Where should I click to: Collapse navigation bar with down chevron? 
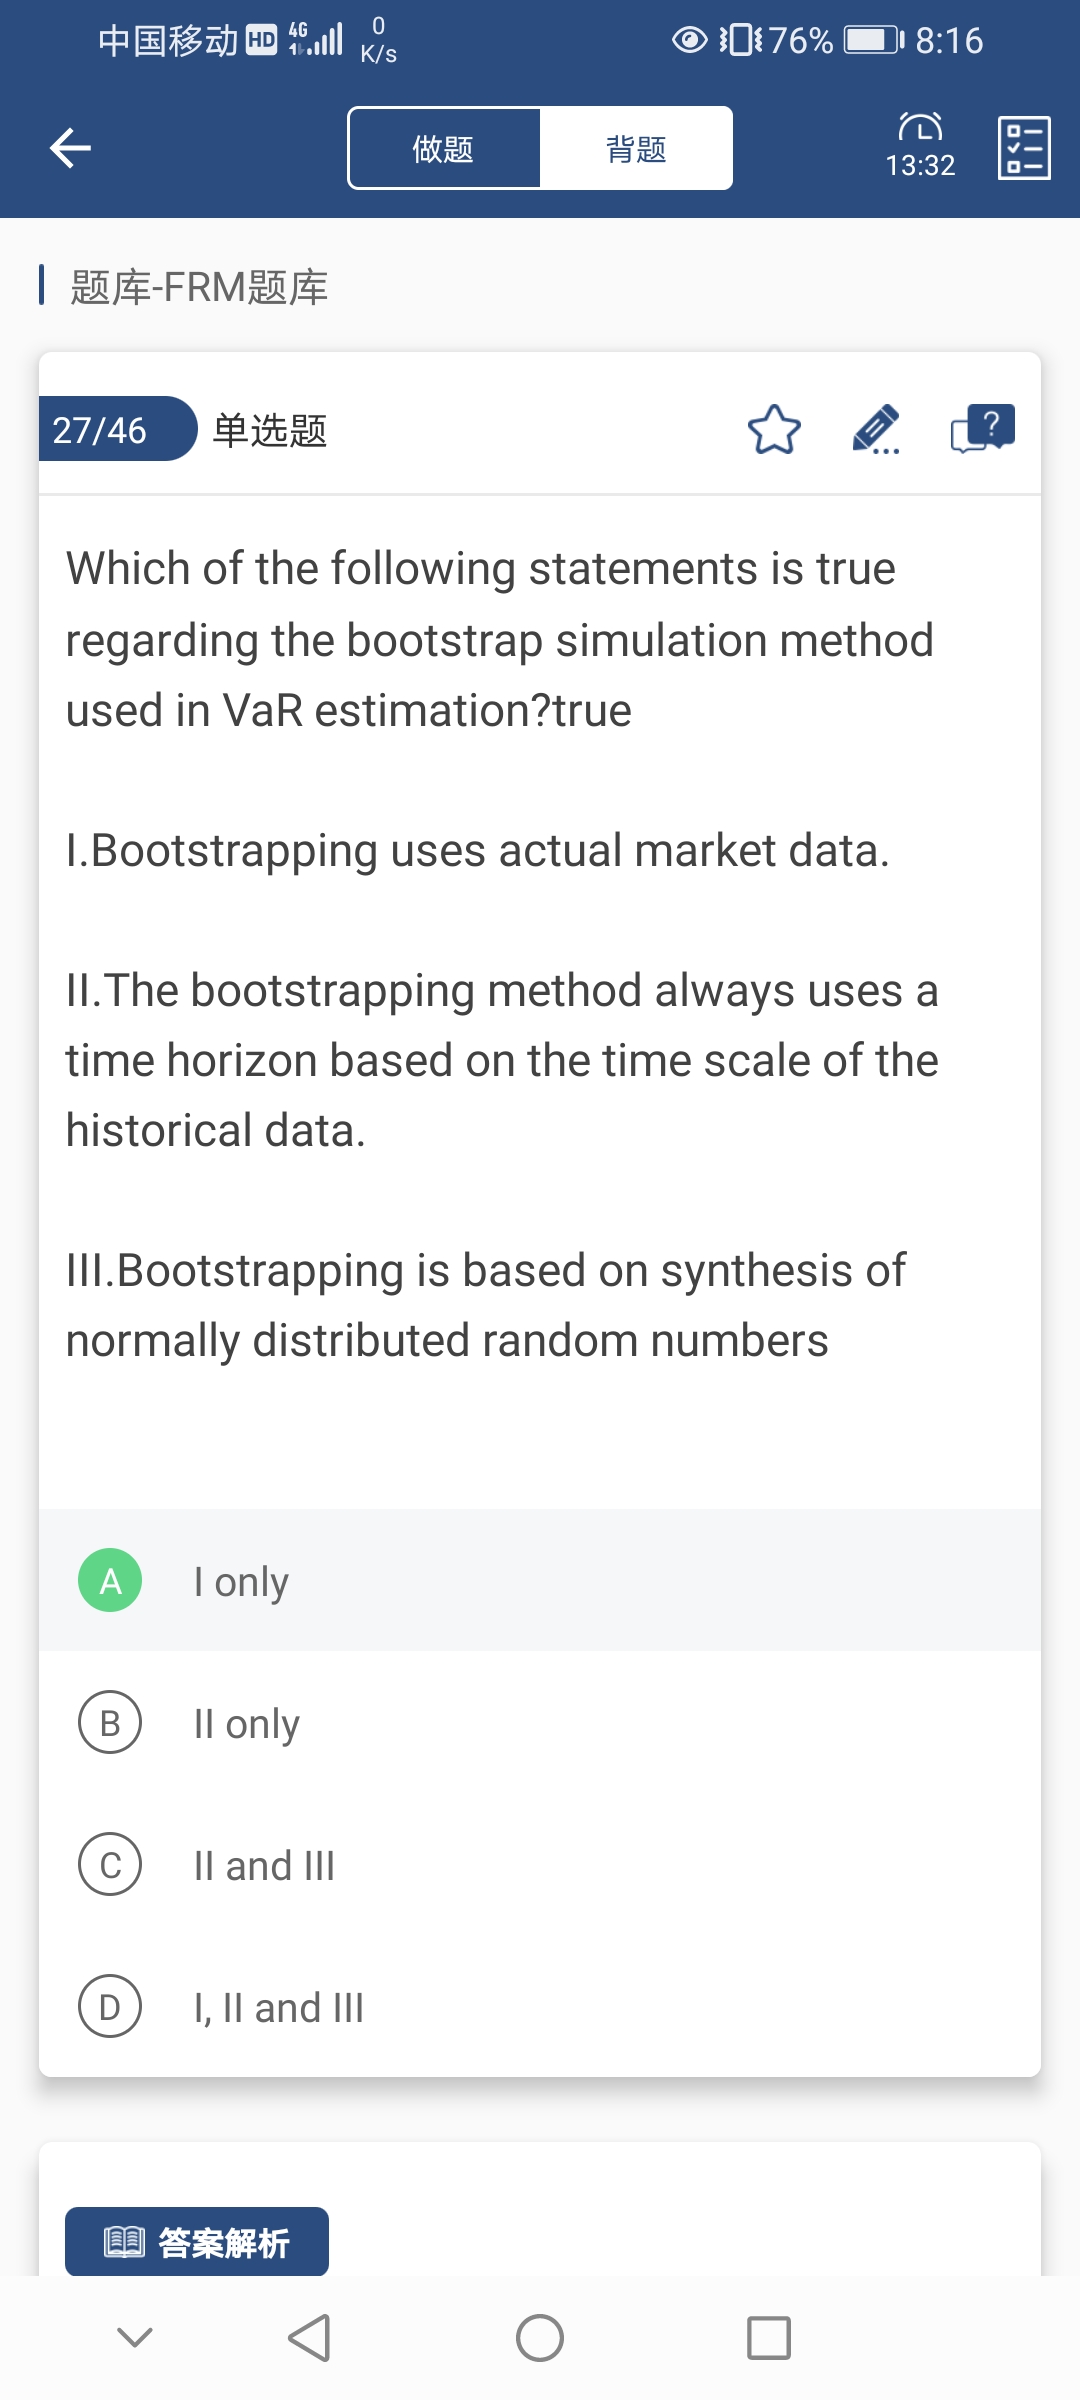pos(135,2338)
